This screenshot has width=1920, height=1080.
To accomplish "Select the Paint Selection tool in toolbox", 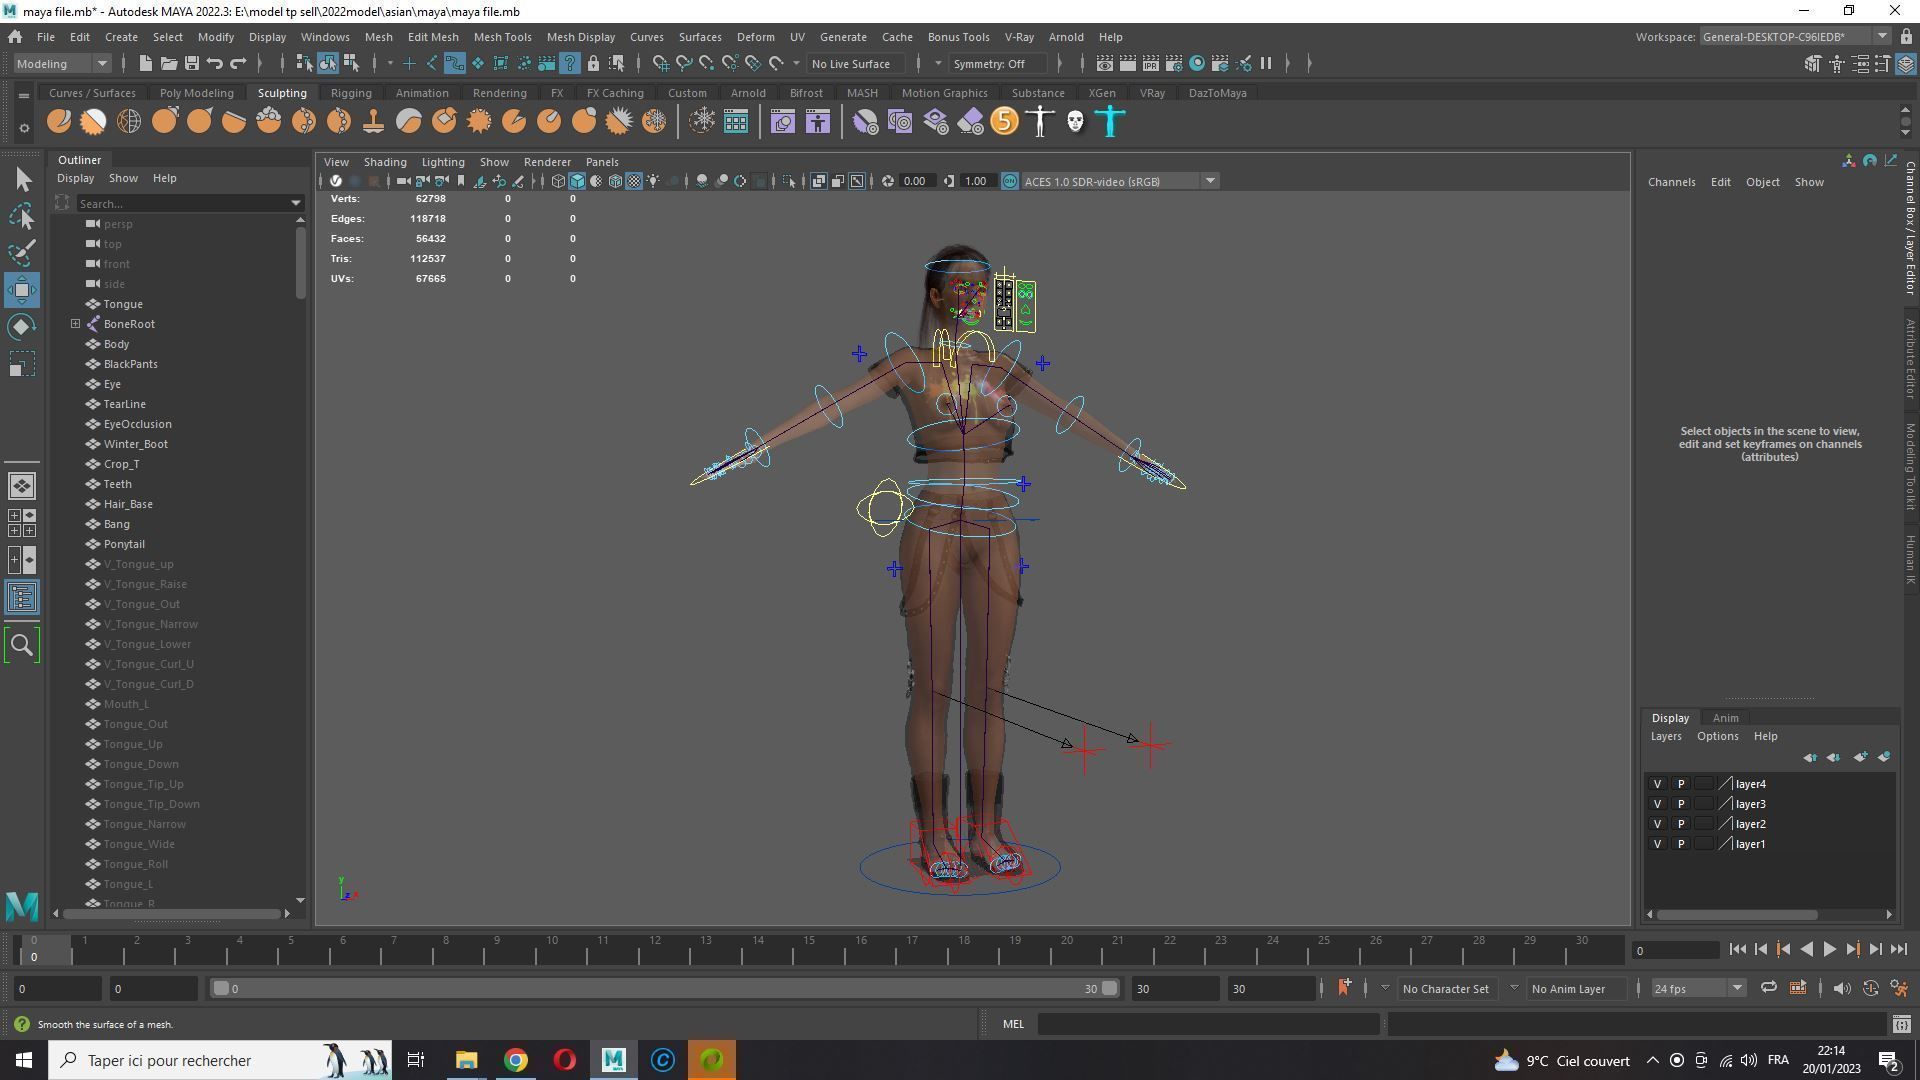I will tap(22, 252).
